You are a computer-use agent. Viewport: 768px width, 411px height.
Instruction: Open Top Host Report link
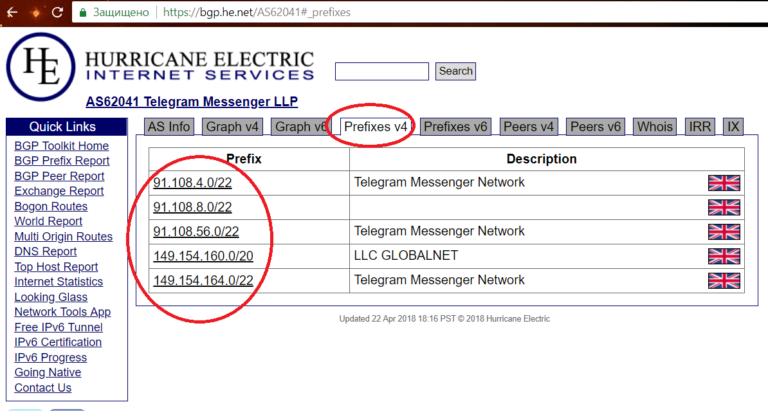click(x=56, y=267)
